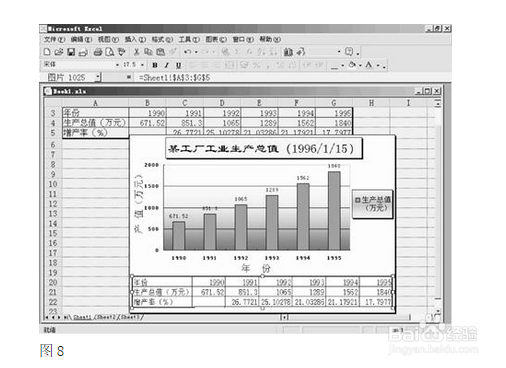This screenshot has height=368, width=506.
Task: Open the 文件 (File) menu
Action: (x=54, y=39)
